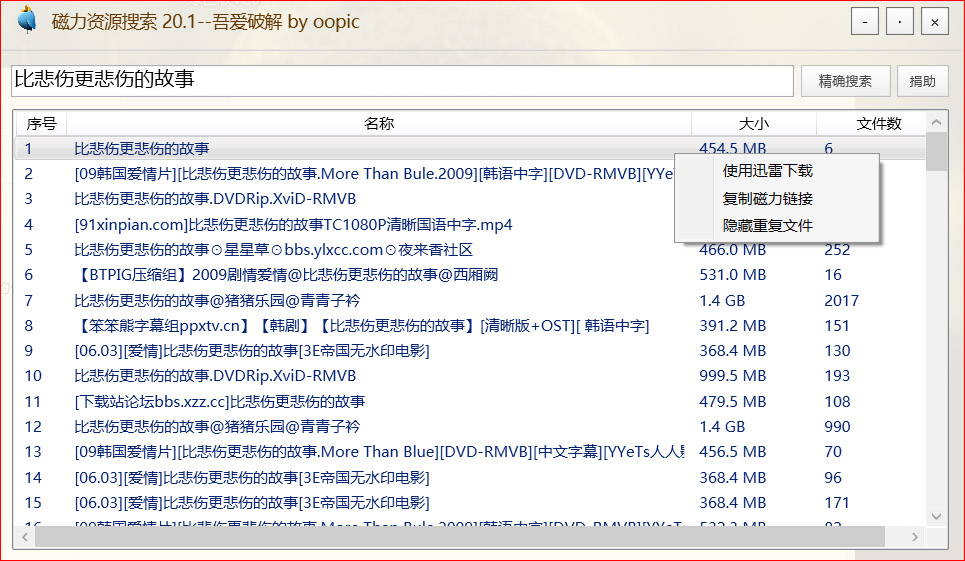Select 复制磁力链接 in context menu
Viewport: 965px width, 561px height.
pyautogui.click(x=767, y=198)
